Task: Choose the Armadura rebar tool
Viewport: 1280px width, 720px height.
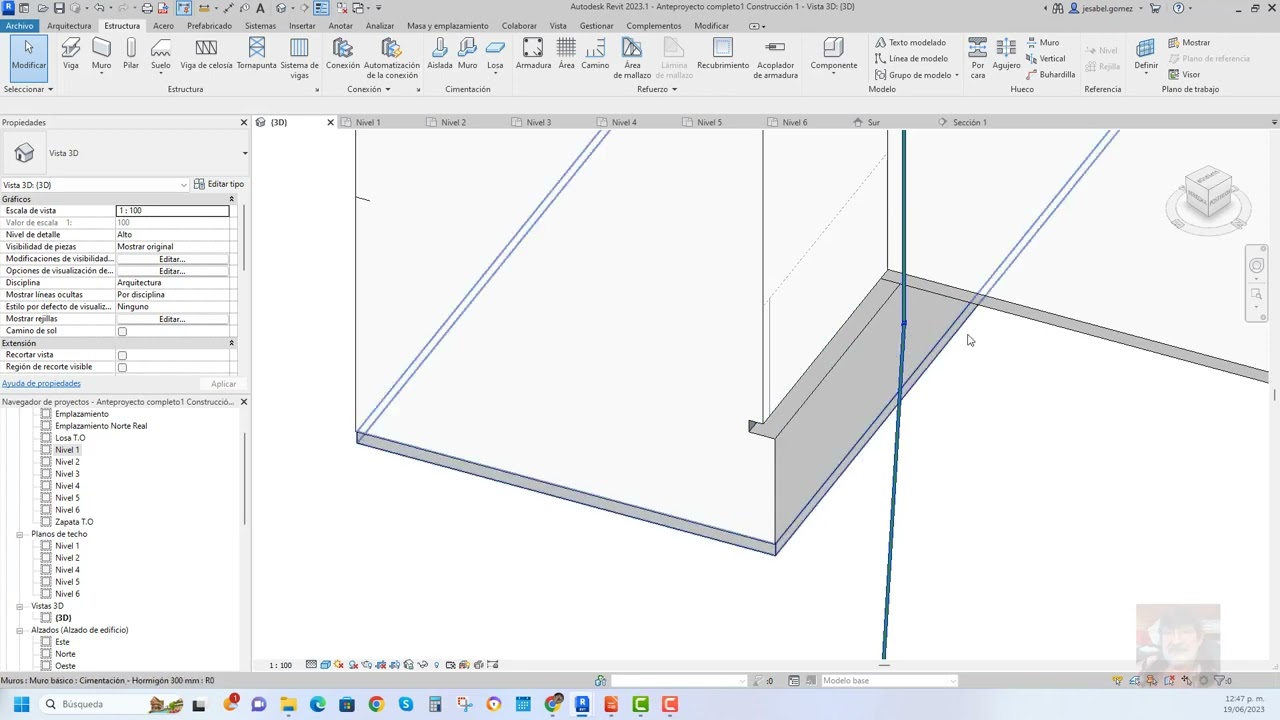Action: point(533,54)
